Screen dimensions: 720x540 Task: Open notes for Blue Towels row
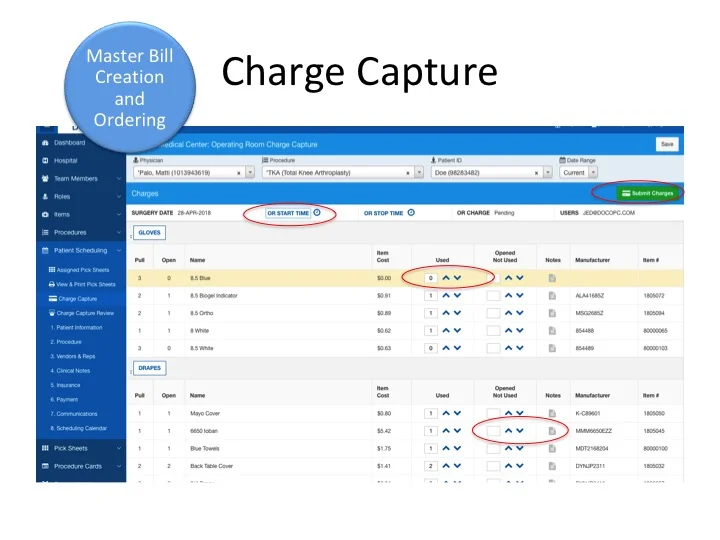[x=552, y=448]
